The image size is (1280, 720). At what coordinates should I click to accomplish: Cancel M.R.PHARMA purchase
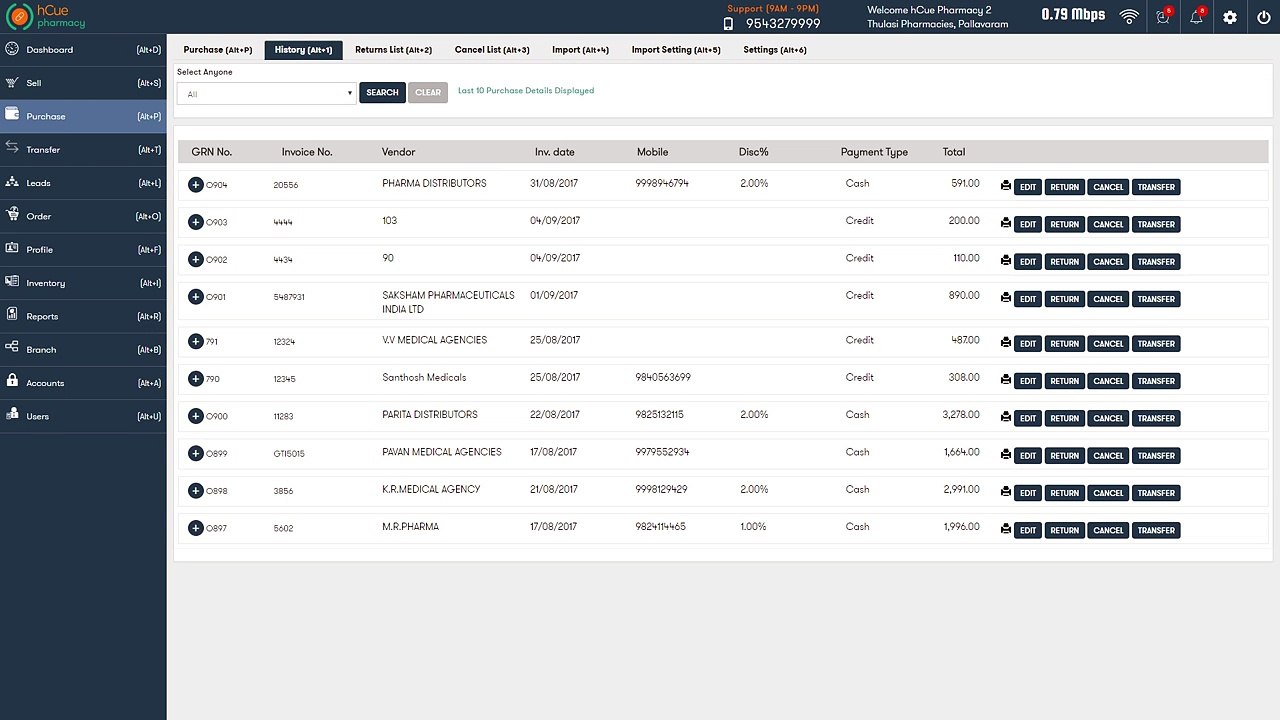(x=1108, y=530)
